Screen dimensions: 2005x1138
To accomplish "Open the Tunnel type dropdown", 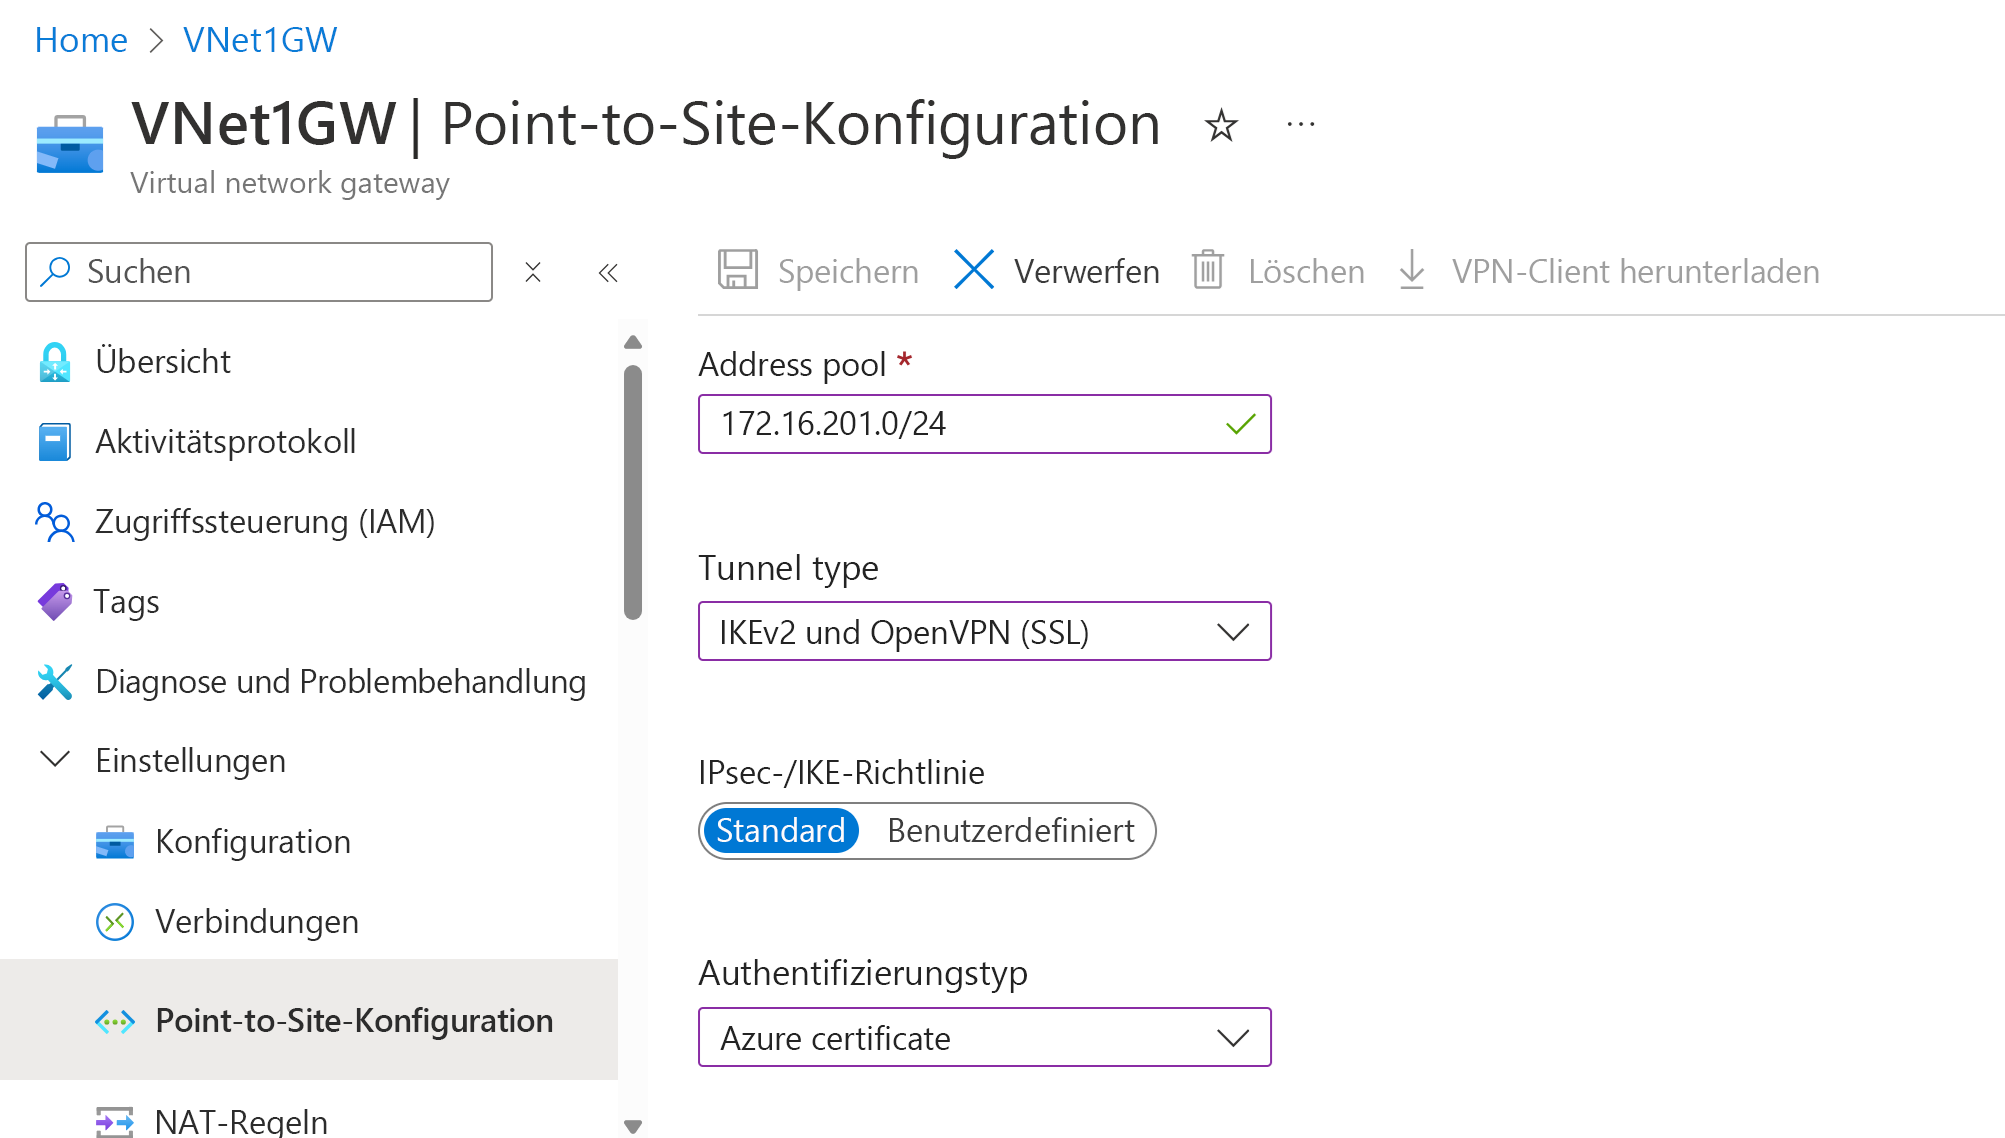I will pos(985,631).
